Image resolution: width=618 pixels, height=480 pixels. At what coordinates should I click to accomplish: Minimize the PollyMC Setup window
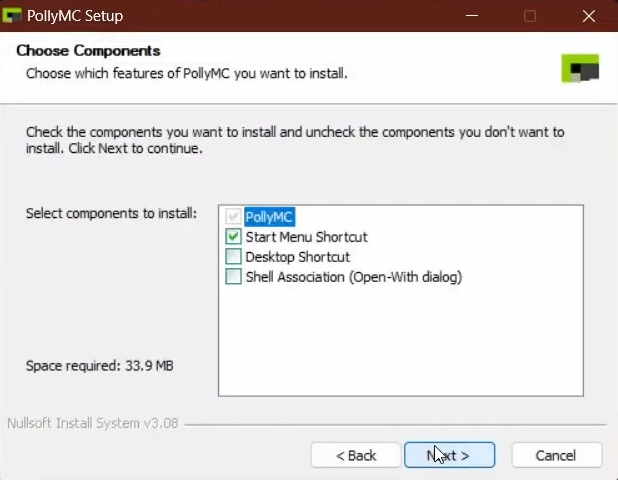472,16
